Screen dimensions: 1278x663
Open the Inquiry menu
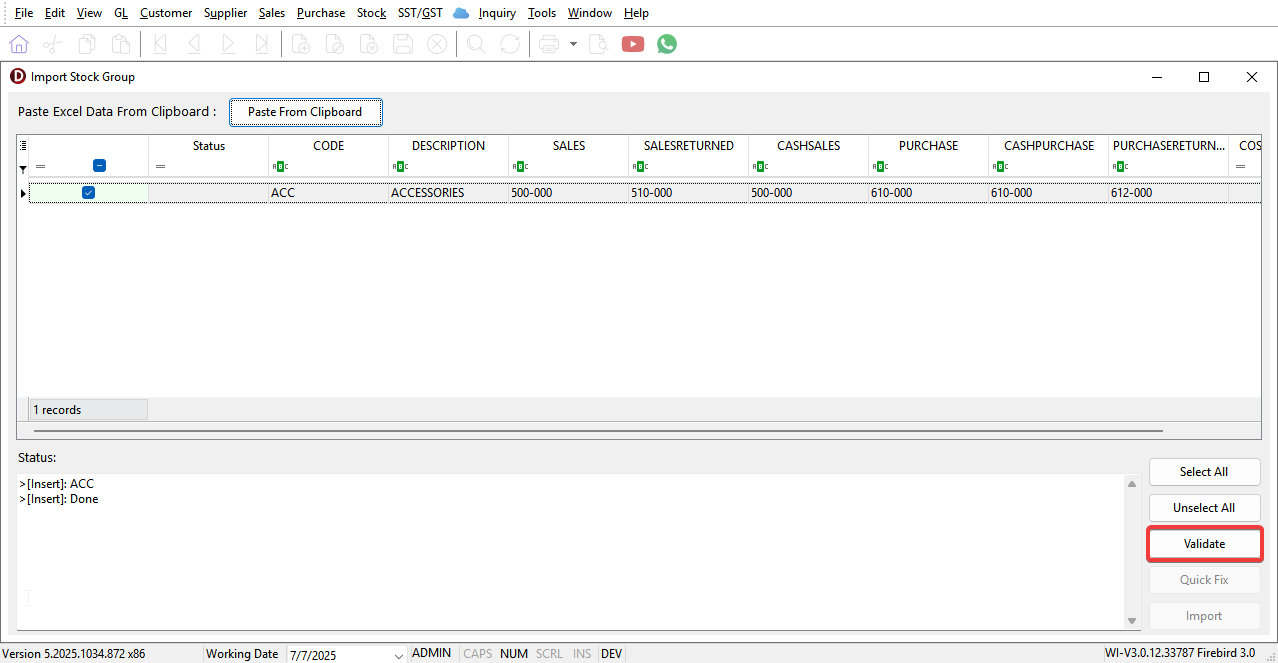point(497,13)
